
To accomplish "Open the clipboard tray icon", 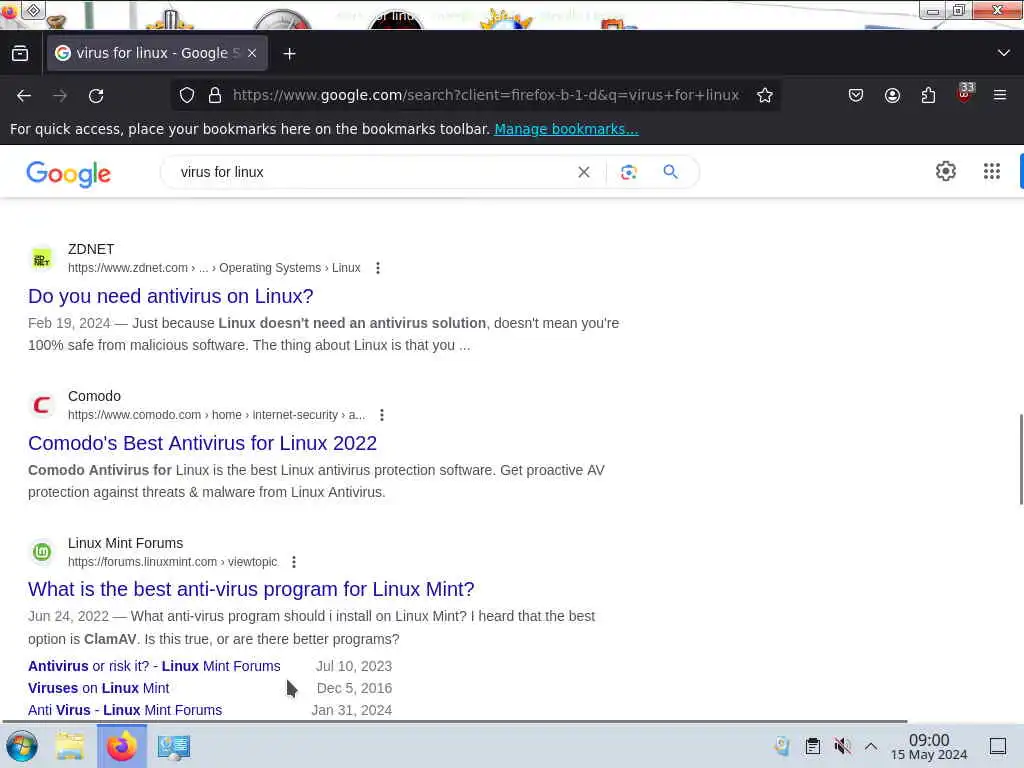I will (x=813, y=746).
